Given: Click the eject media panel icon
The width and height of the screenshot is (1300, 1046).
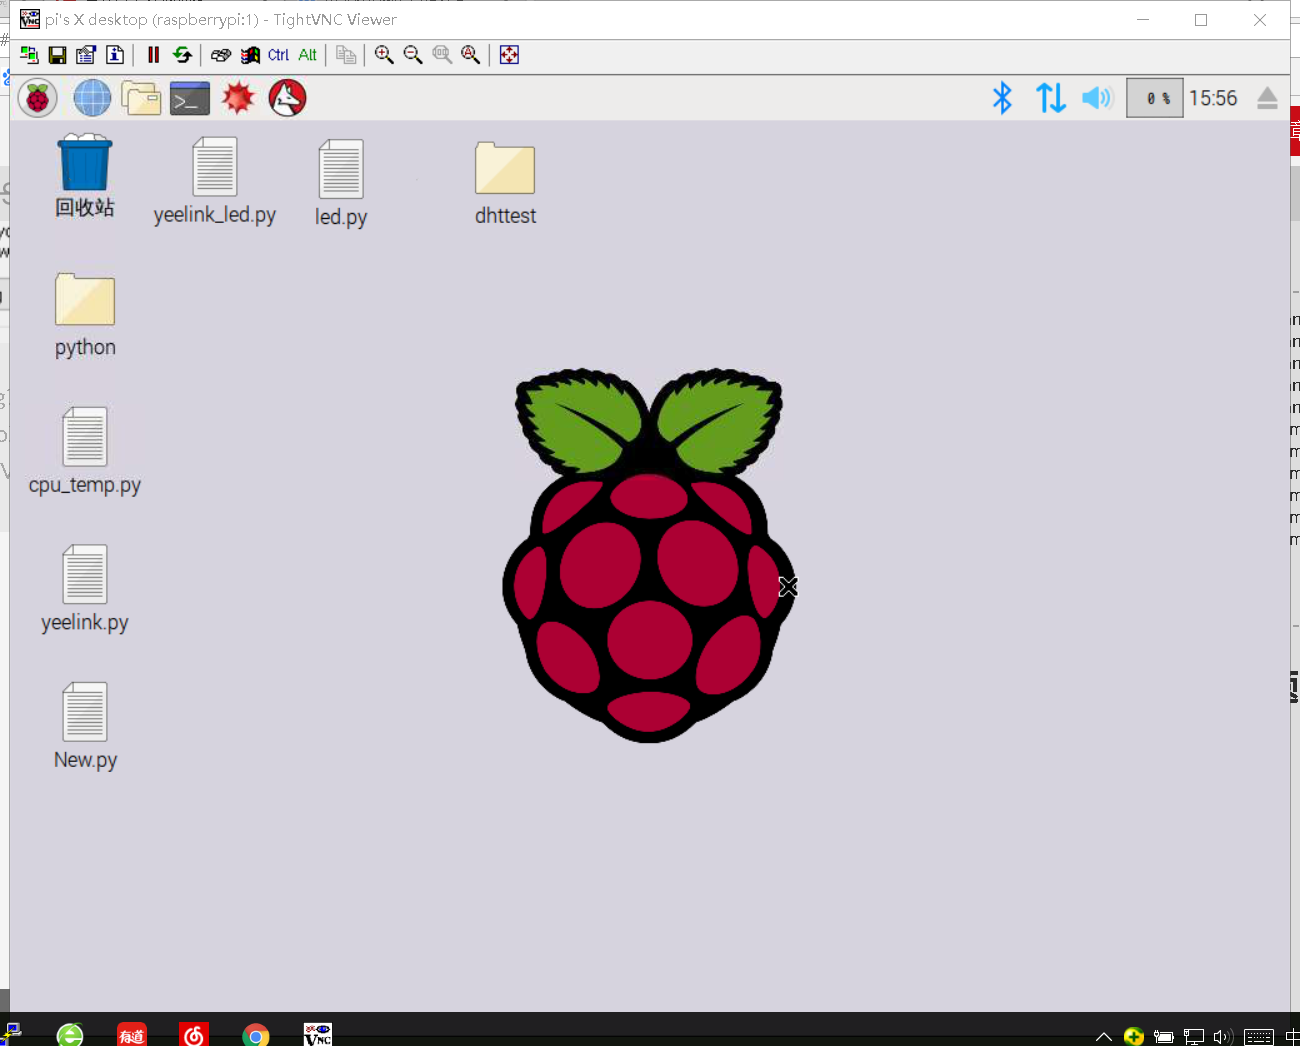Looking at the screenshot, I should pos(1267,98).
